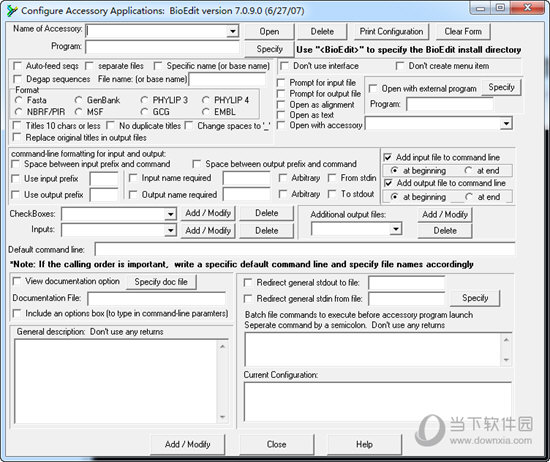Click the General description scrollbar down arrow
This screenshot has height=462, width=550.
click(x=222, y=417)
